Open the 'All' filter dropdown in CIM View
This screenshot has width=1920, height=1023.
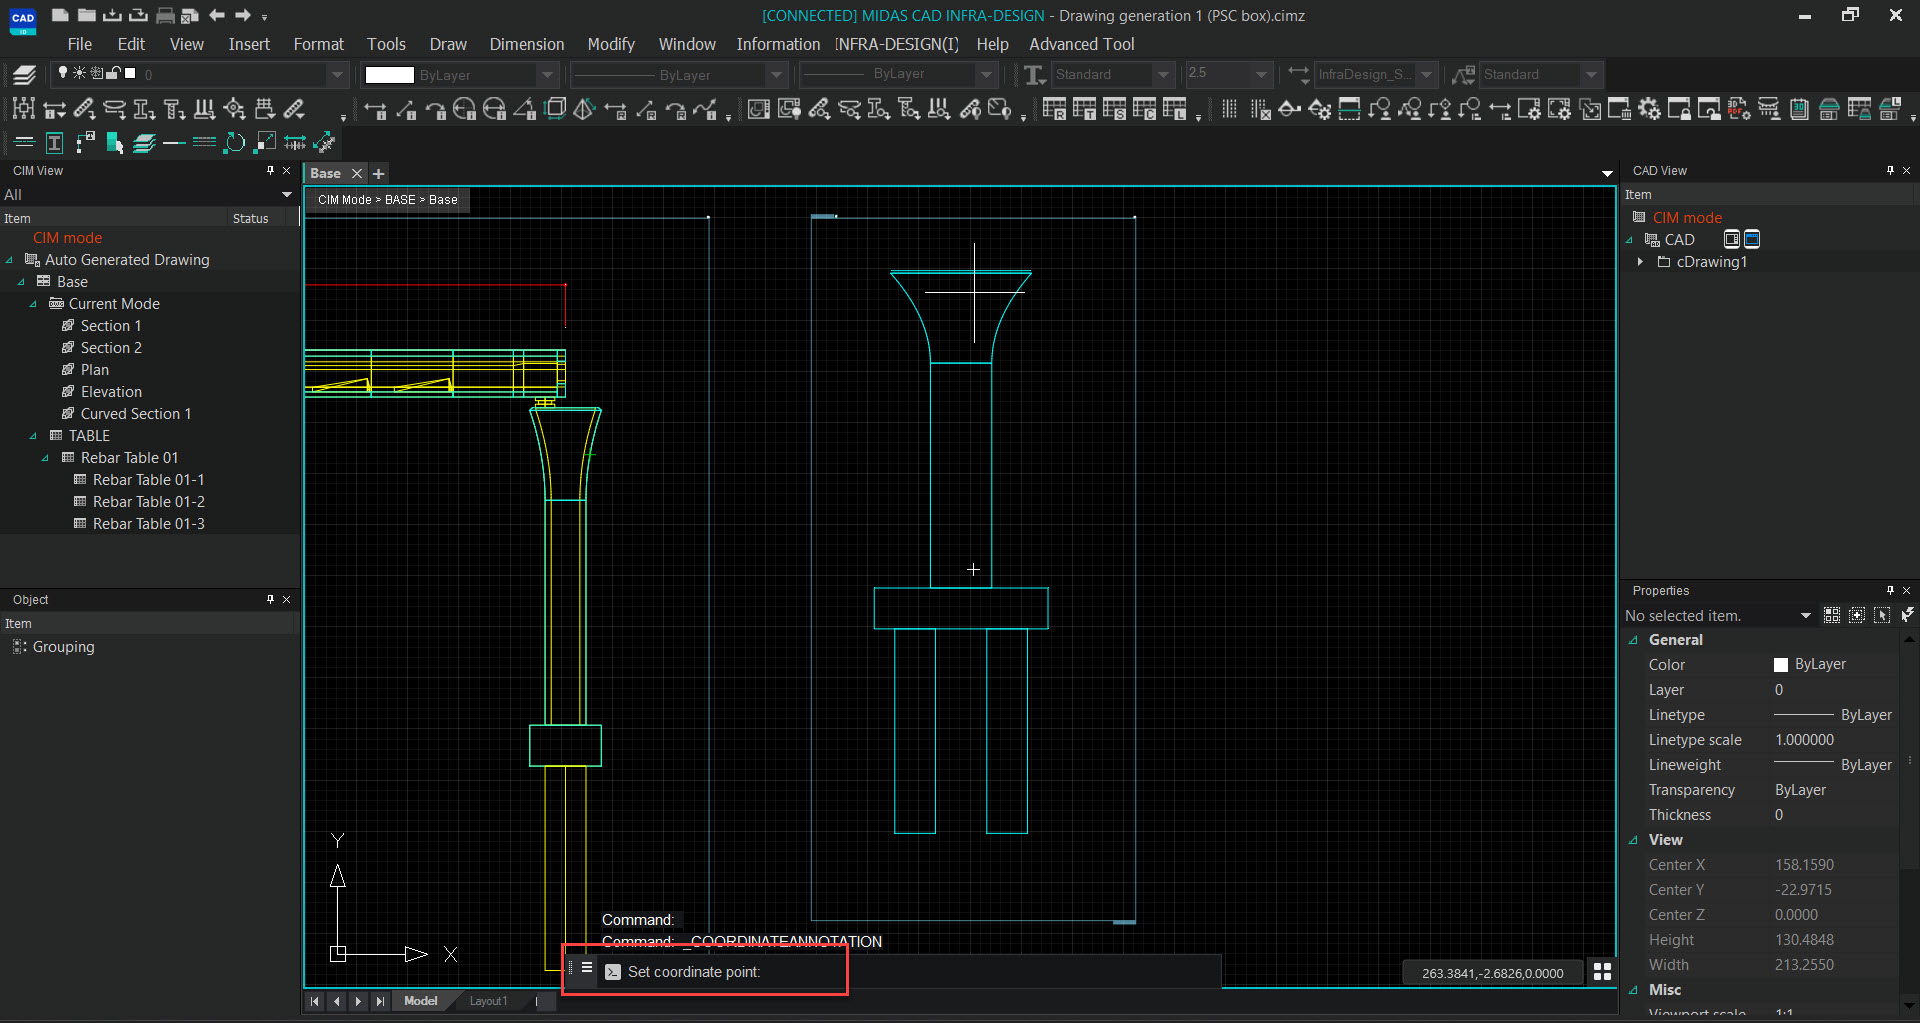coord(287,194)
